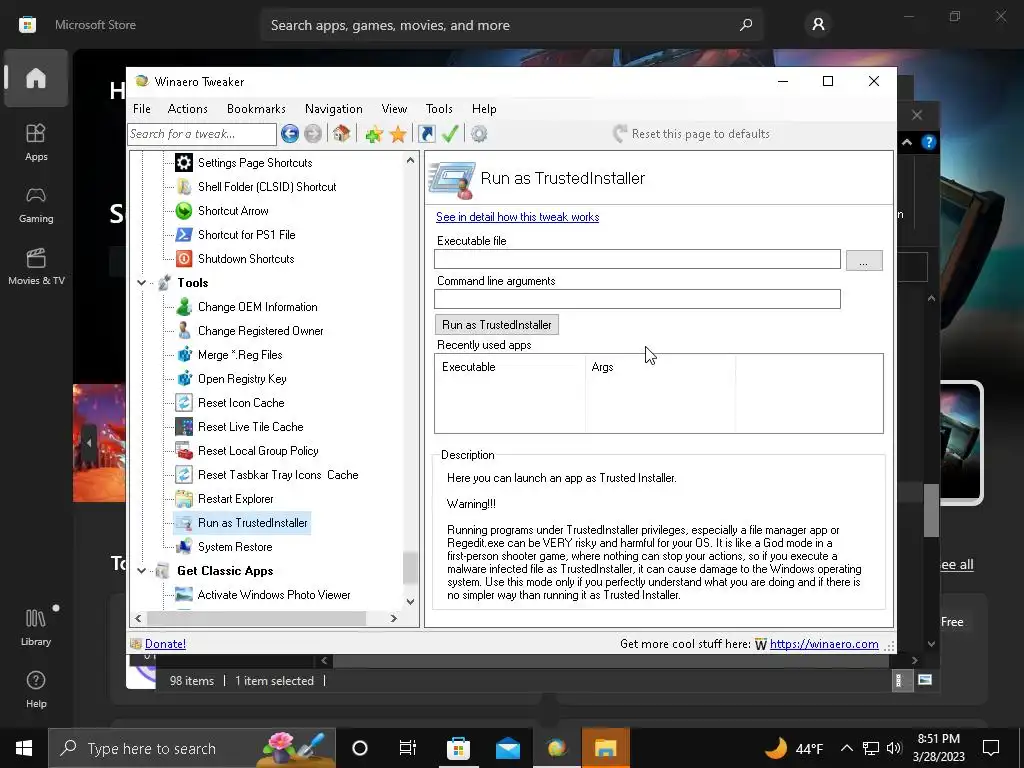This screenshot has height=768, width=1024.
Task: Click the Shell Folder (CLSID) Shortcut icon
Action: [184, 187]
